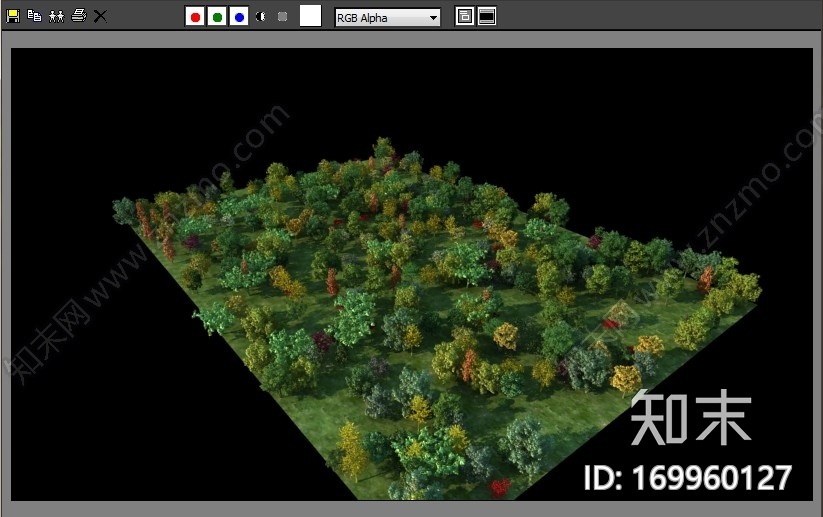The width and height of the screenshot is (823, 517).
Task: Save the rendered image
Action: point(13,16)
